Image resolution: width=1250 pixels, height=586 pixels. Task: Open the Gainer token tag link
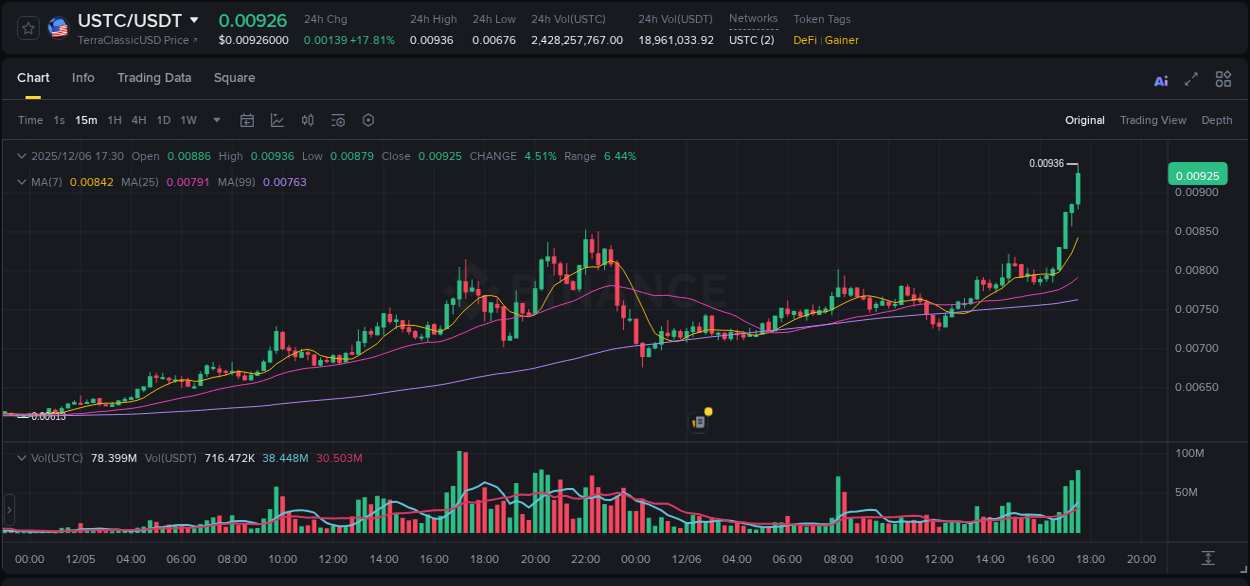tap(841, 41)
